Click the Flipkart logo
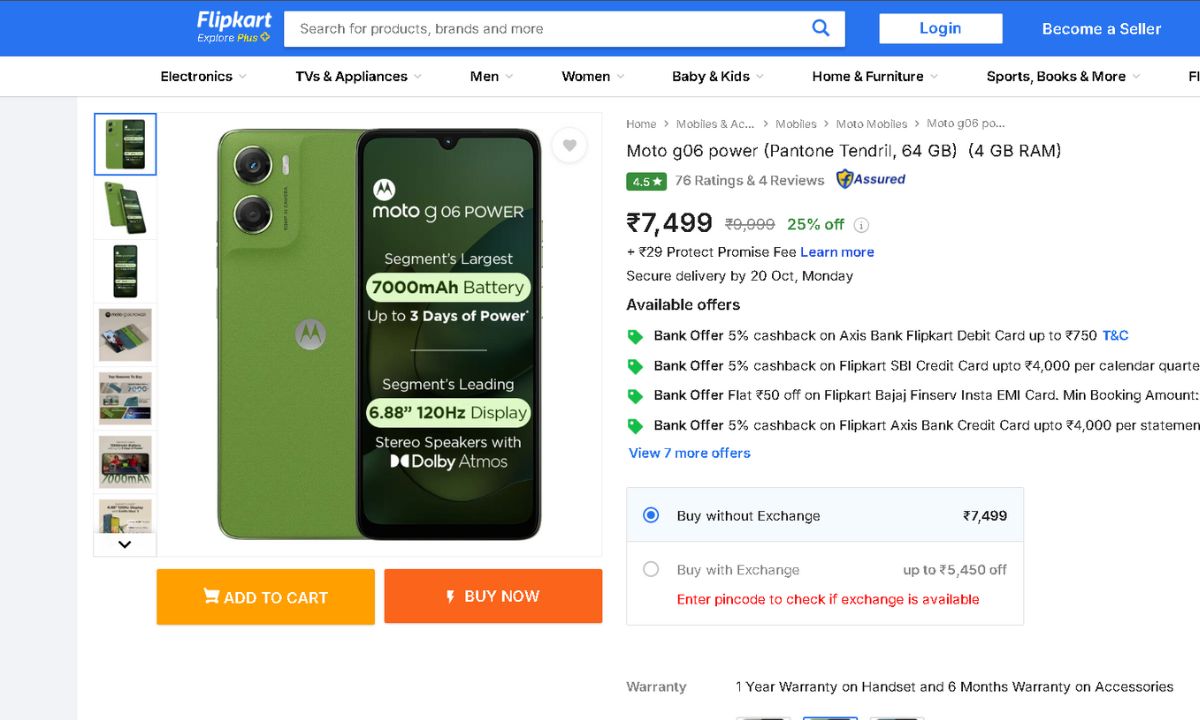 234,27
